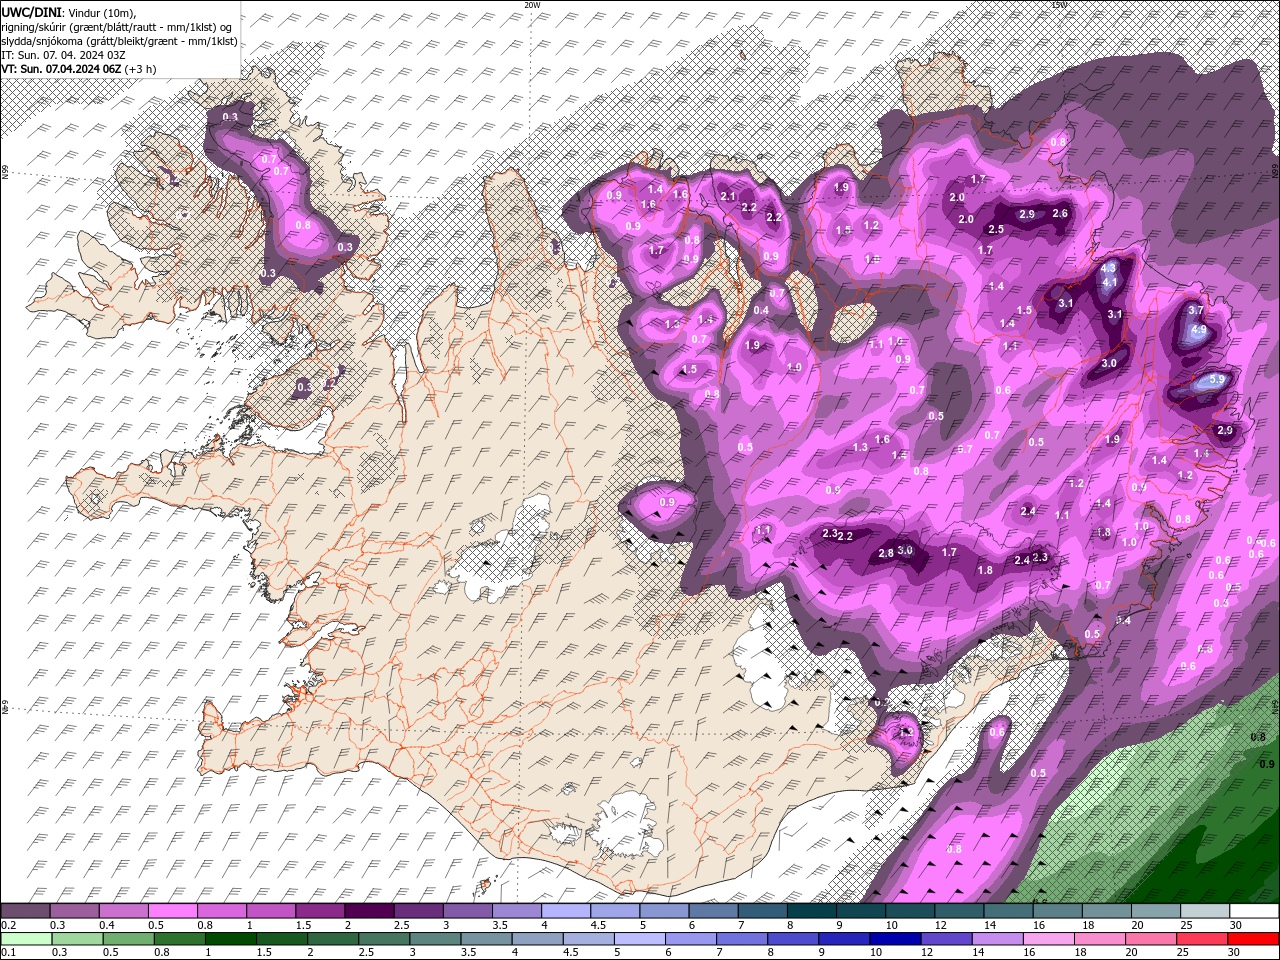Image resolution: width=1280 pixels, height=960 pixels.
Task: Select the bright red rain swatch labeled 30
Action: 1253,939
